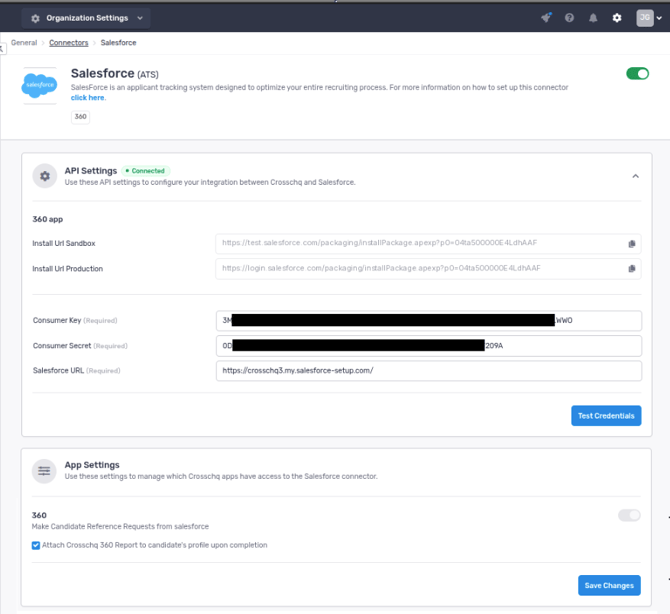Click gear icon beside Organization Settings
This screenshot has height=614, width=670.
pyautogui.click(x=35, y=18)
